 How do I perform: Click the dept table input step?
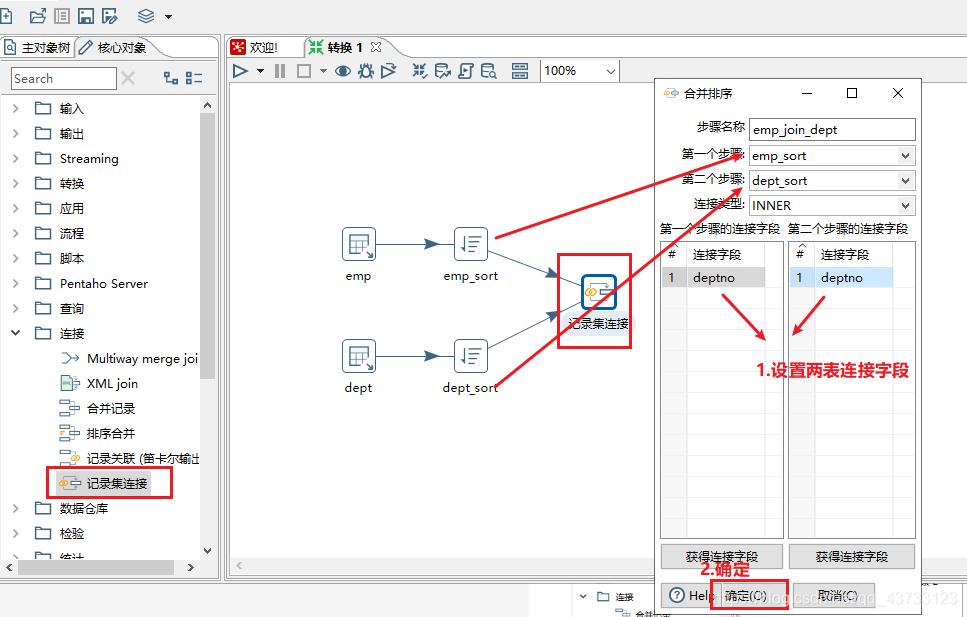coord(359,356)
